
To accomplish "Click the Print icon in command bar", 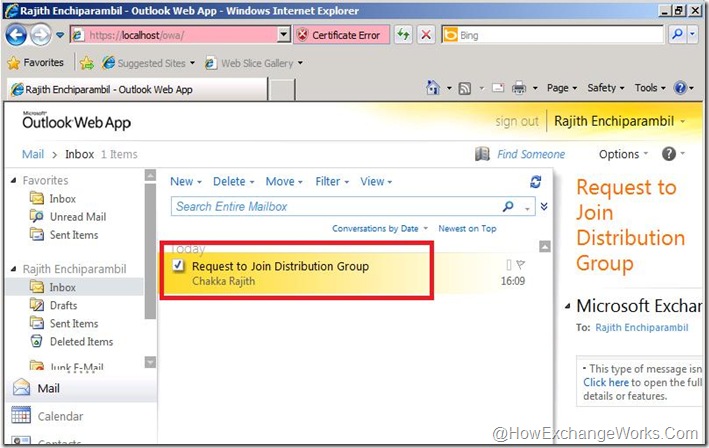I will (x=519, y=88).
